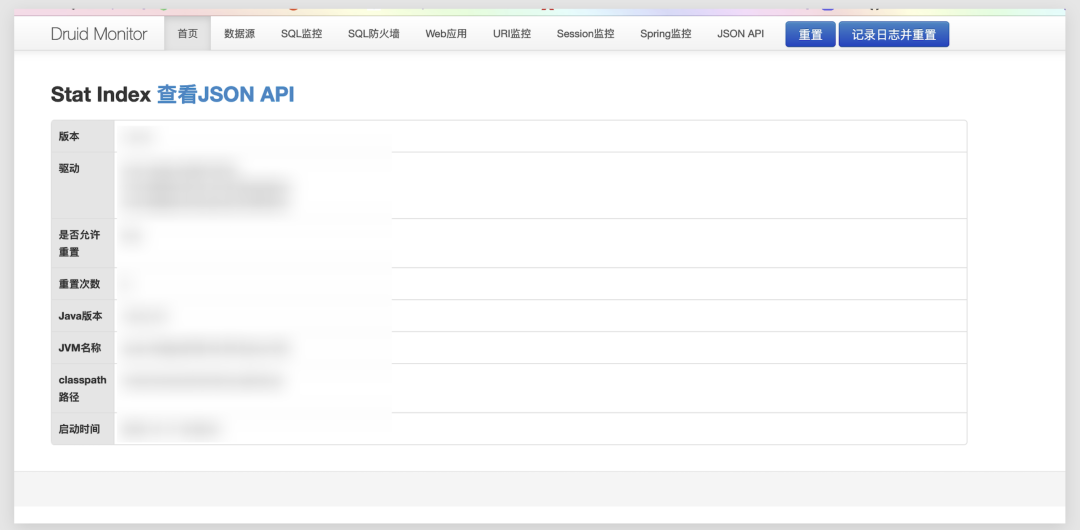Select the JVM名称 row label
Screen dimensions: 1080x530
[x=80, y=348]
